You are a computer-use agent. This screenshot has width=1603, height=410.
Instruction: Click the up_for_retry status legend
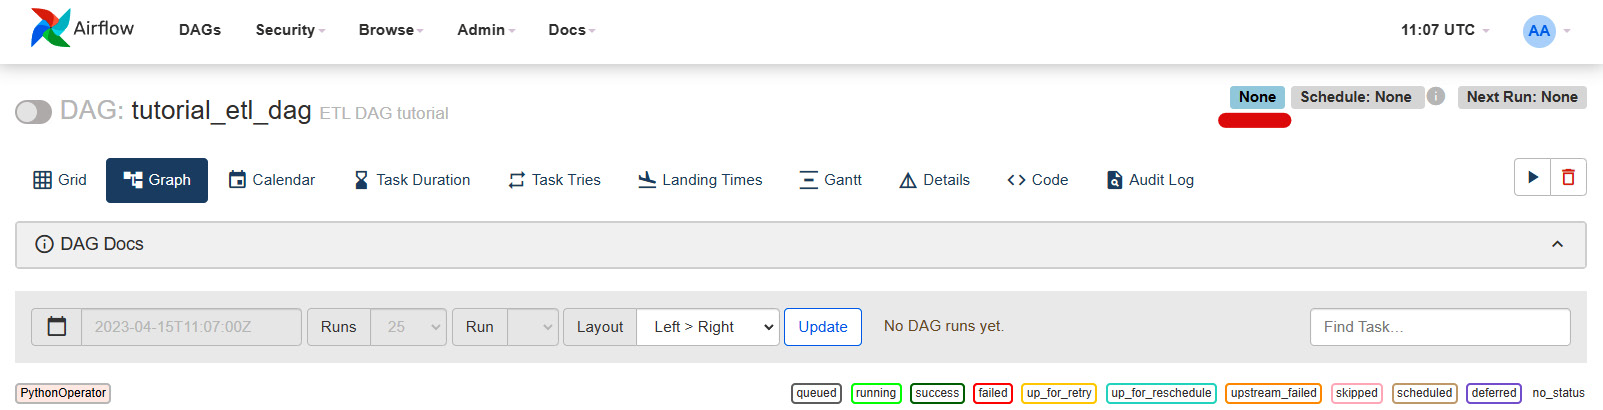coord(1059,393)
